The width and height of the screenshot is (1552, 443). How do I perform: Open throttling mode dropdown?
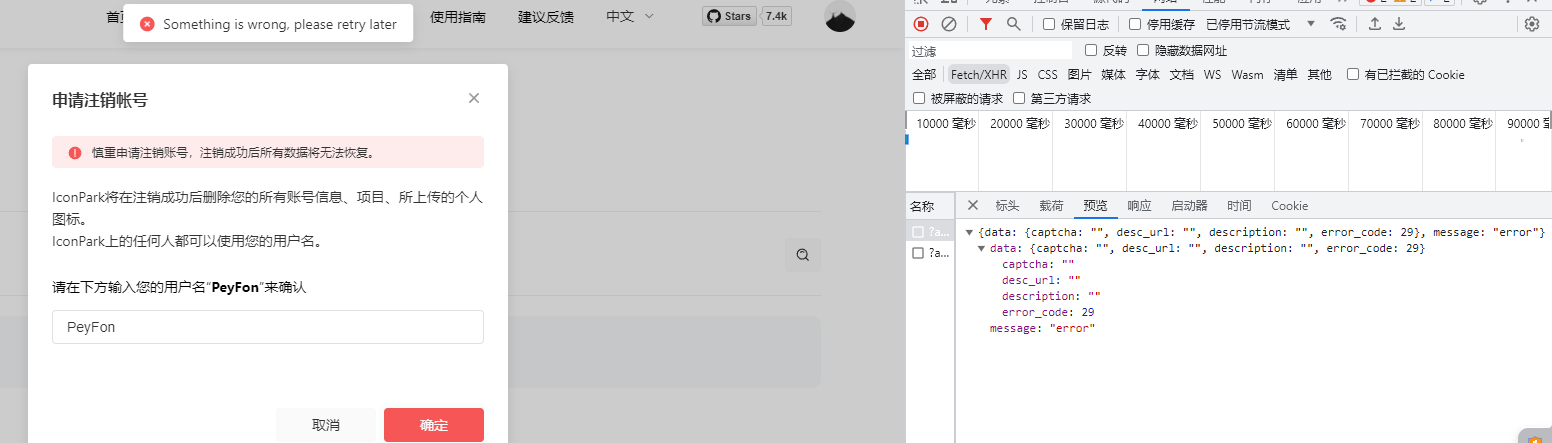pyautogui.click(x=1261, y=24)
